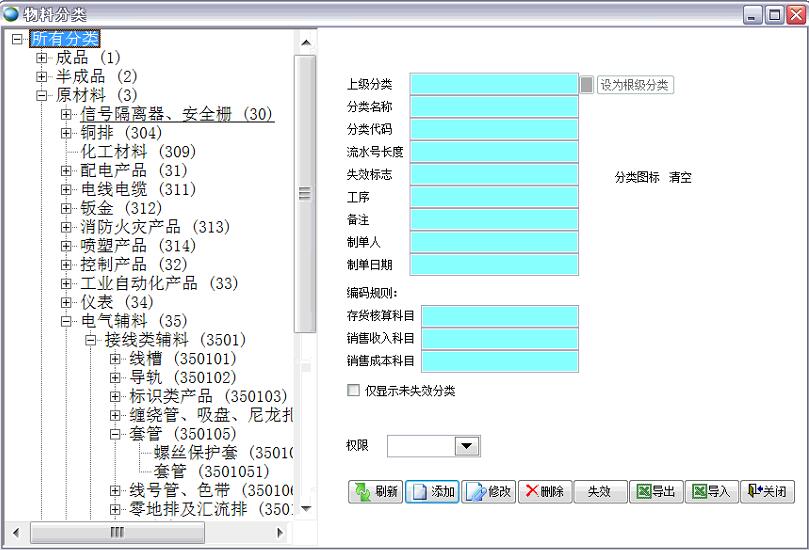Click the 刷新 refresh button
This screenshot has height=550, width=809.
pyautogui.click(x=375, y=492)
